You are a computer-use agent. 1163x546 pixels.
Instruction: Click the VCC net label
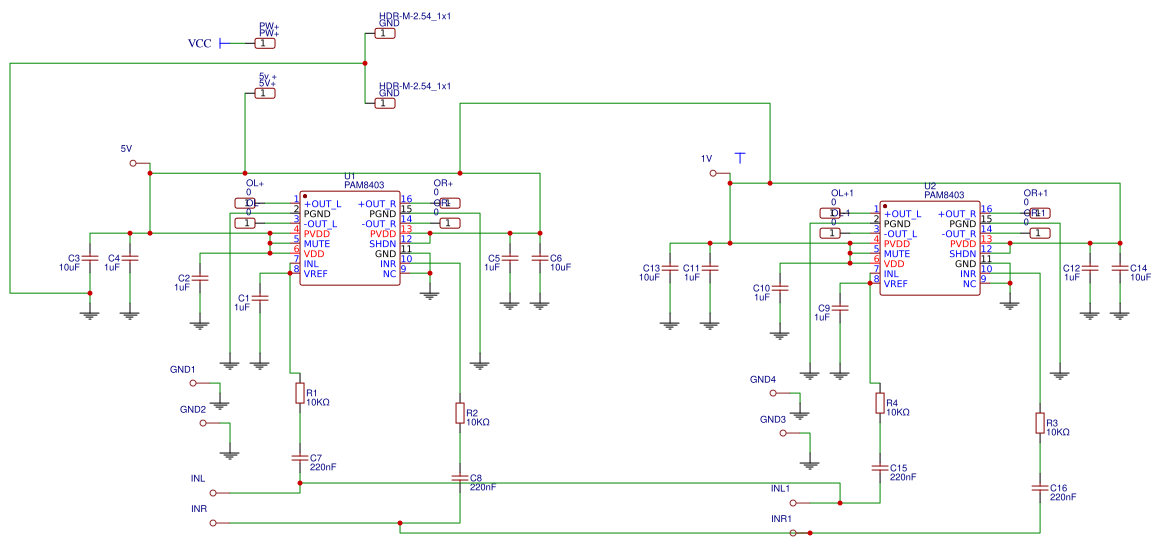click(199, 44)
